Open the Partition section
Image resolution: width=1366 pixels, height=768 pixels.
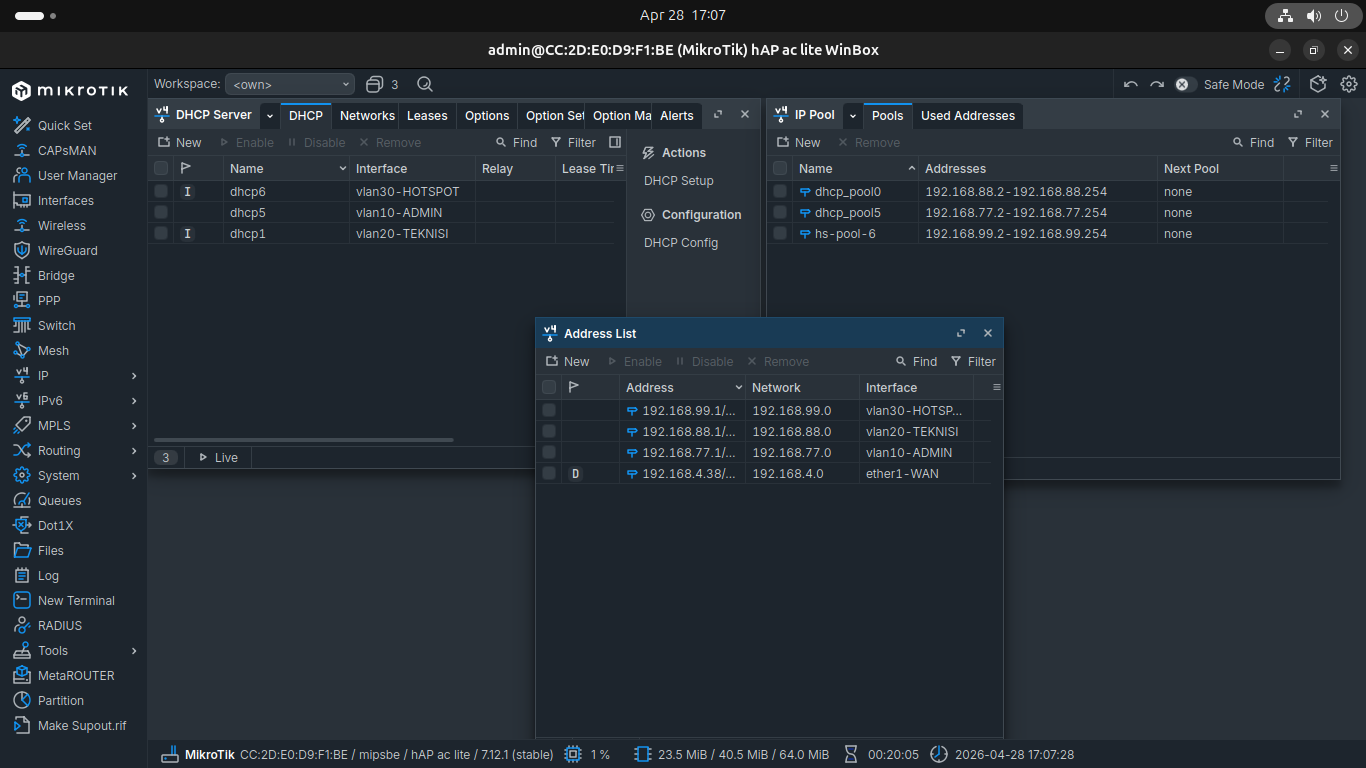coord(61,700)
